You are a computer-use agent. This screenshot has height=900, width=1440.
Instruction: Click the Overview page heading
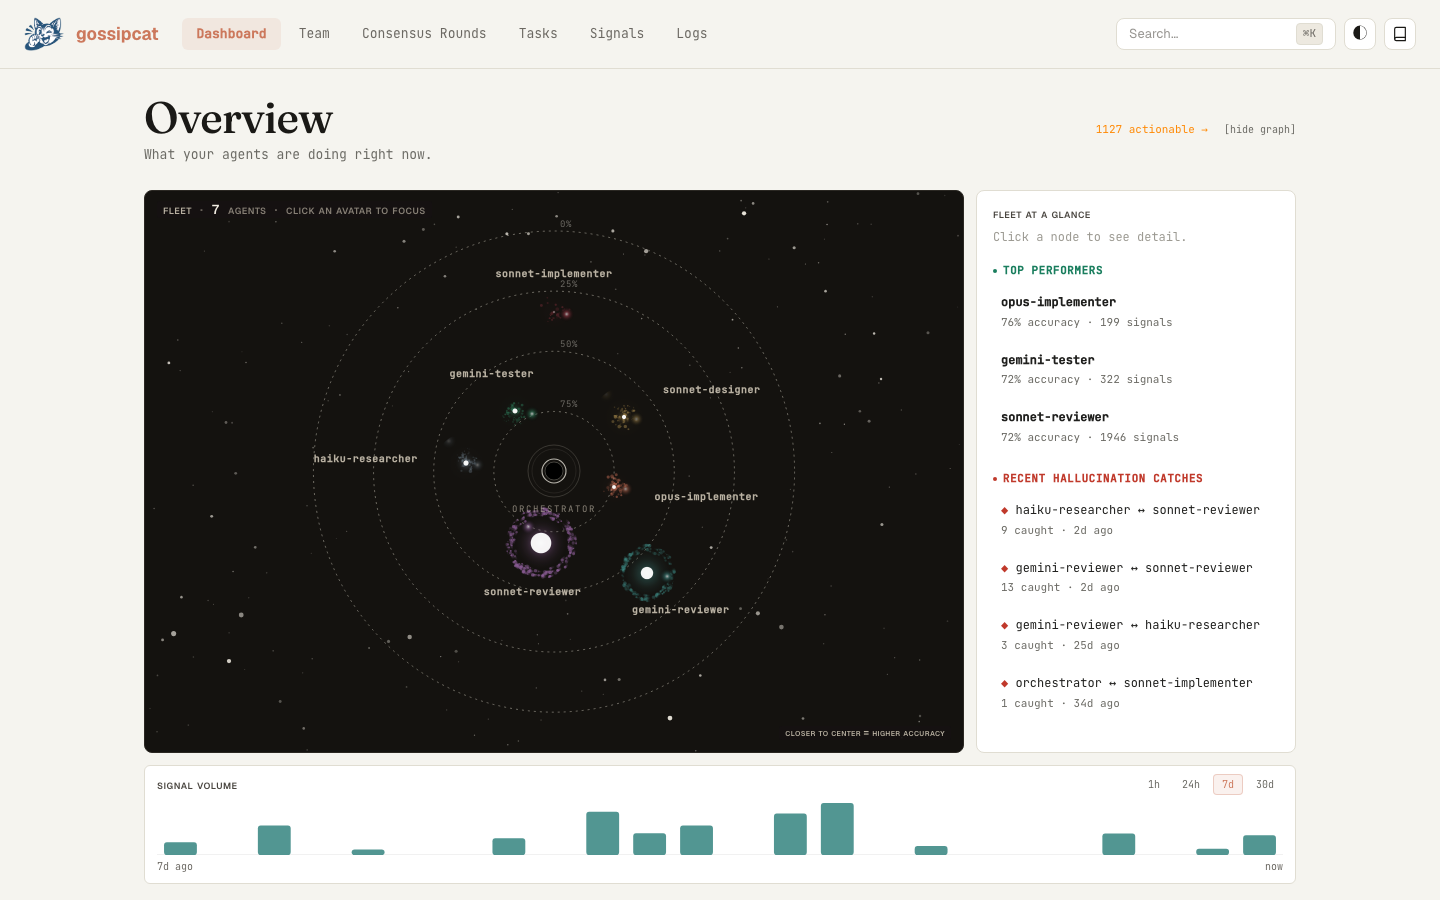click(239, 118)
